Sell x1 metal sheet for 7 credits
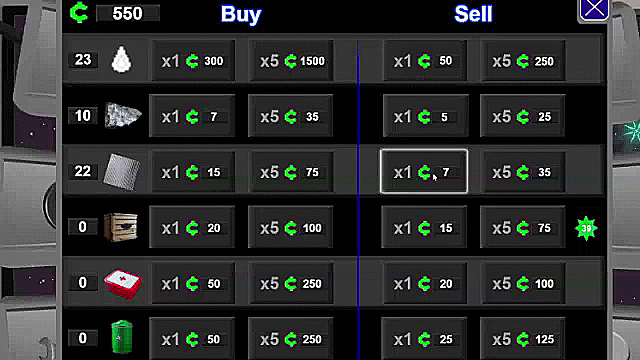Viewport: 640px width, 360px height. tap(424, 171)
